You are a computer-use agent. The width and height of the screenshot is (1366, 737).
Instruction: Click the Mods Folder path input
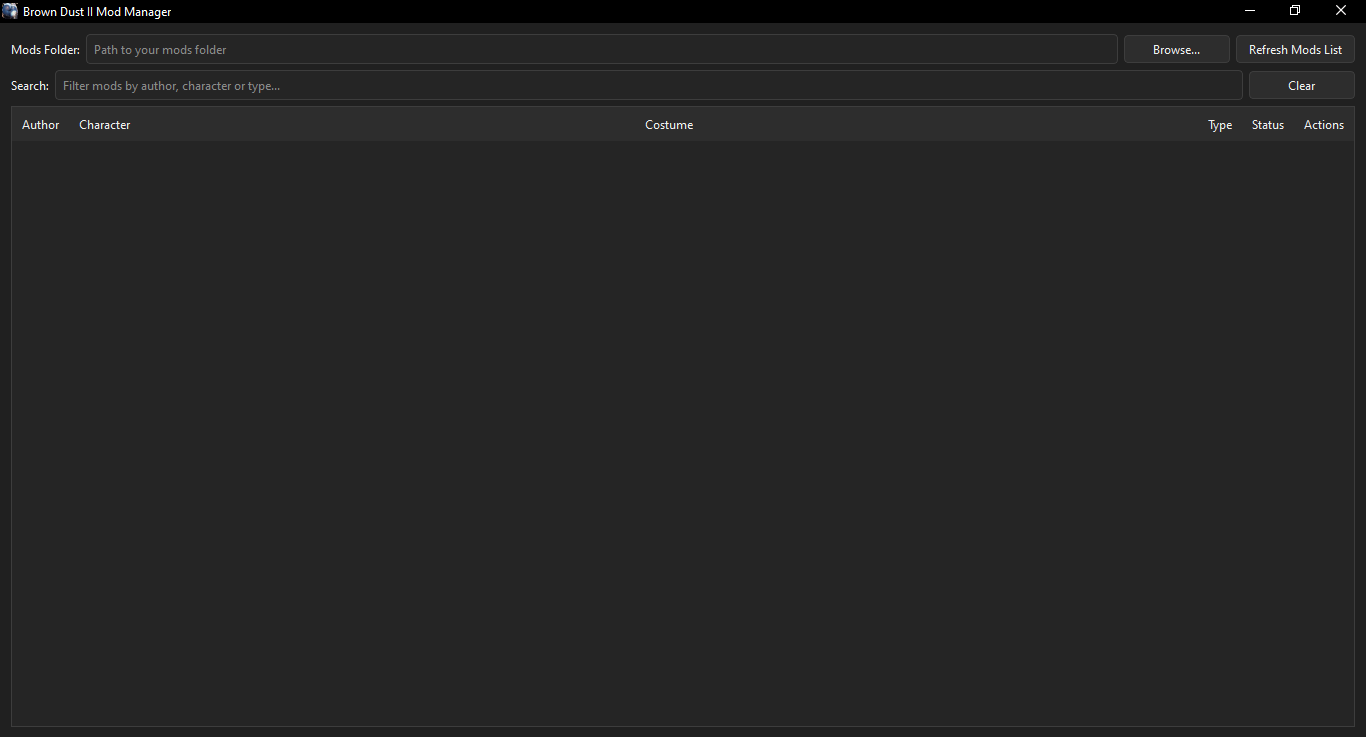tap(600, 49)
